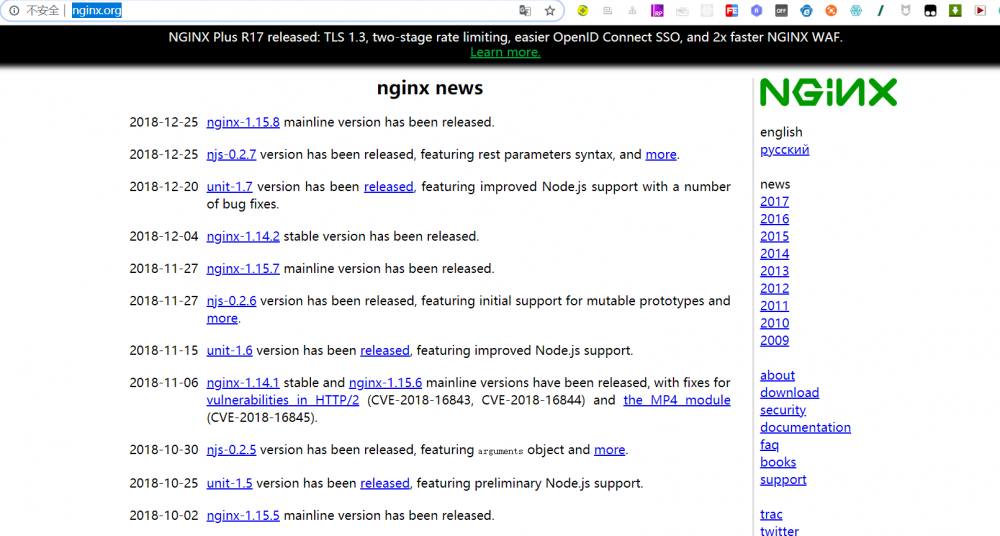Open the faq sidebar link
The image size is (1000, 536).
coord(769,445)
